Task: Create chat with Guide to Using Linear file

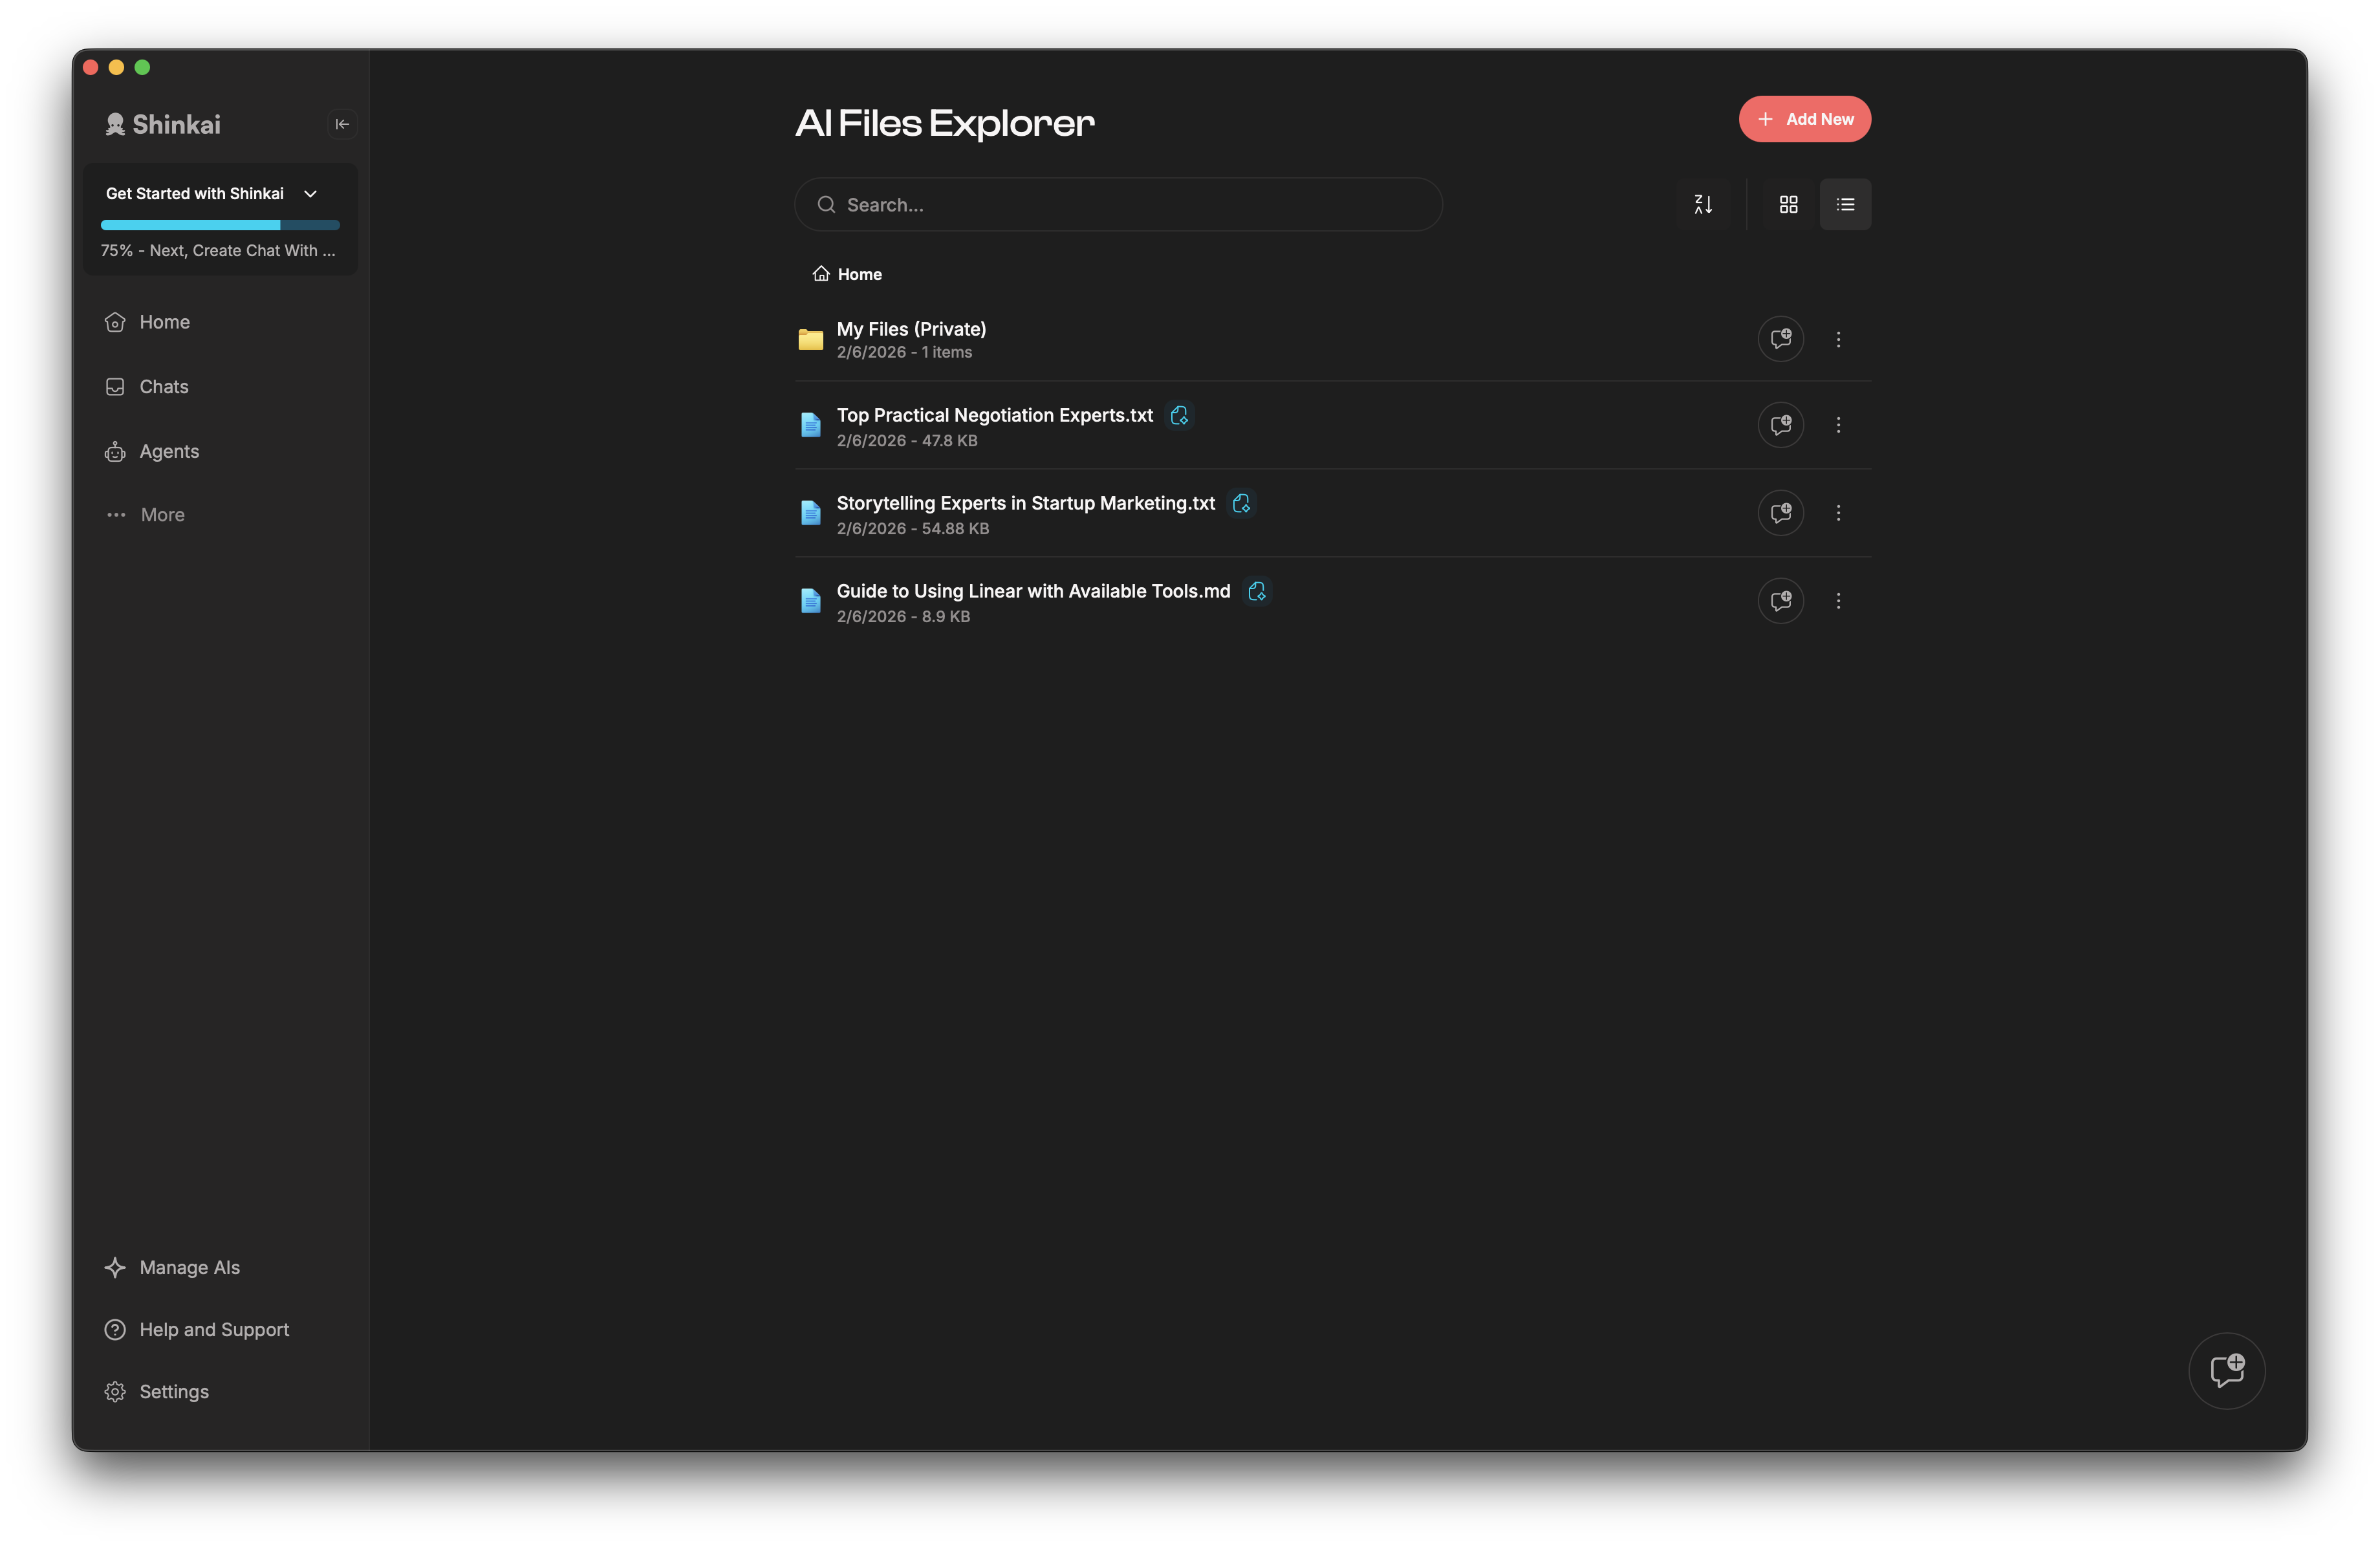Action: coord(1781,601)
